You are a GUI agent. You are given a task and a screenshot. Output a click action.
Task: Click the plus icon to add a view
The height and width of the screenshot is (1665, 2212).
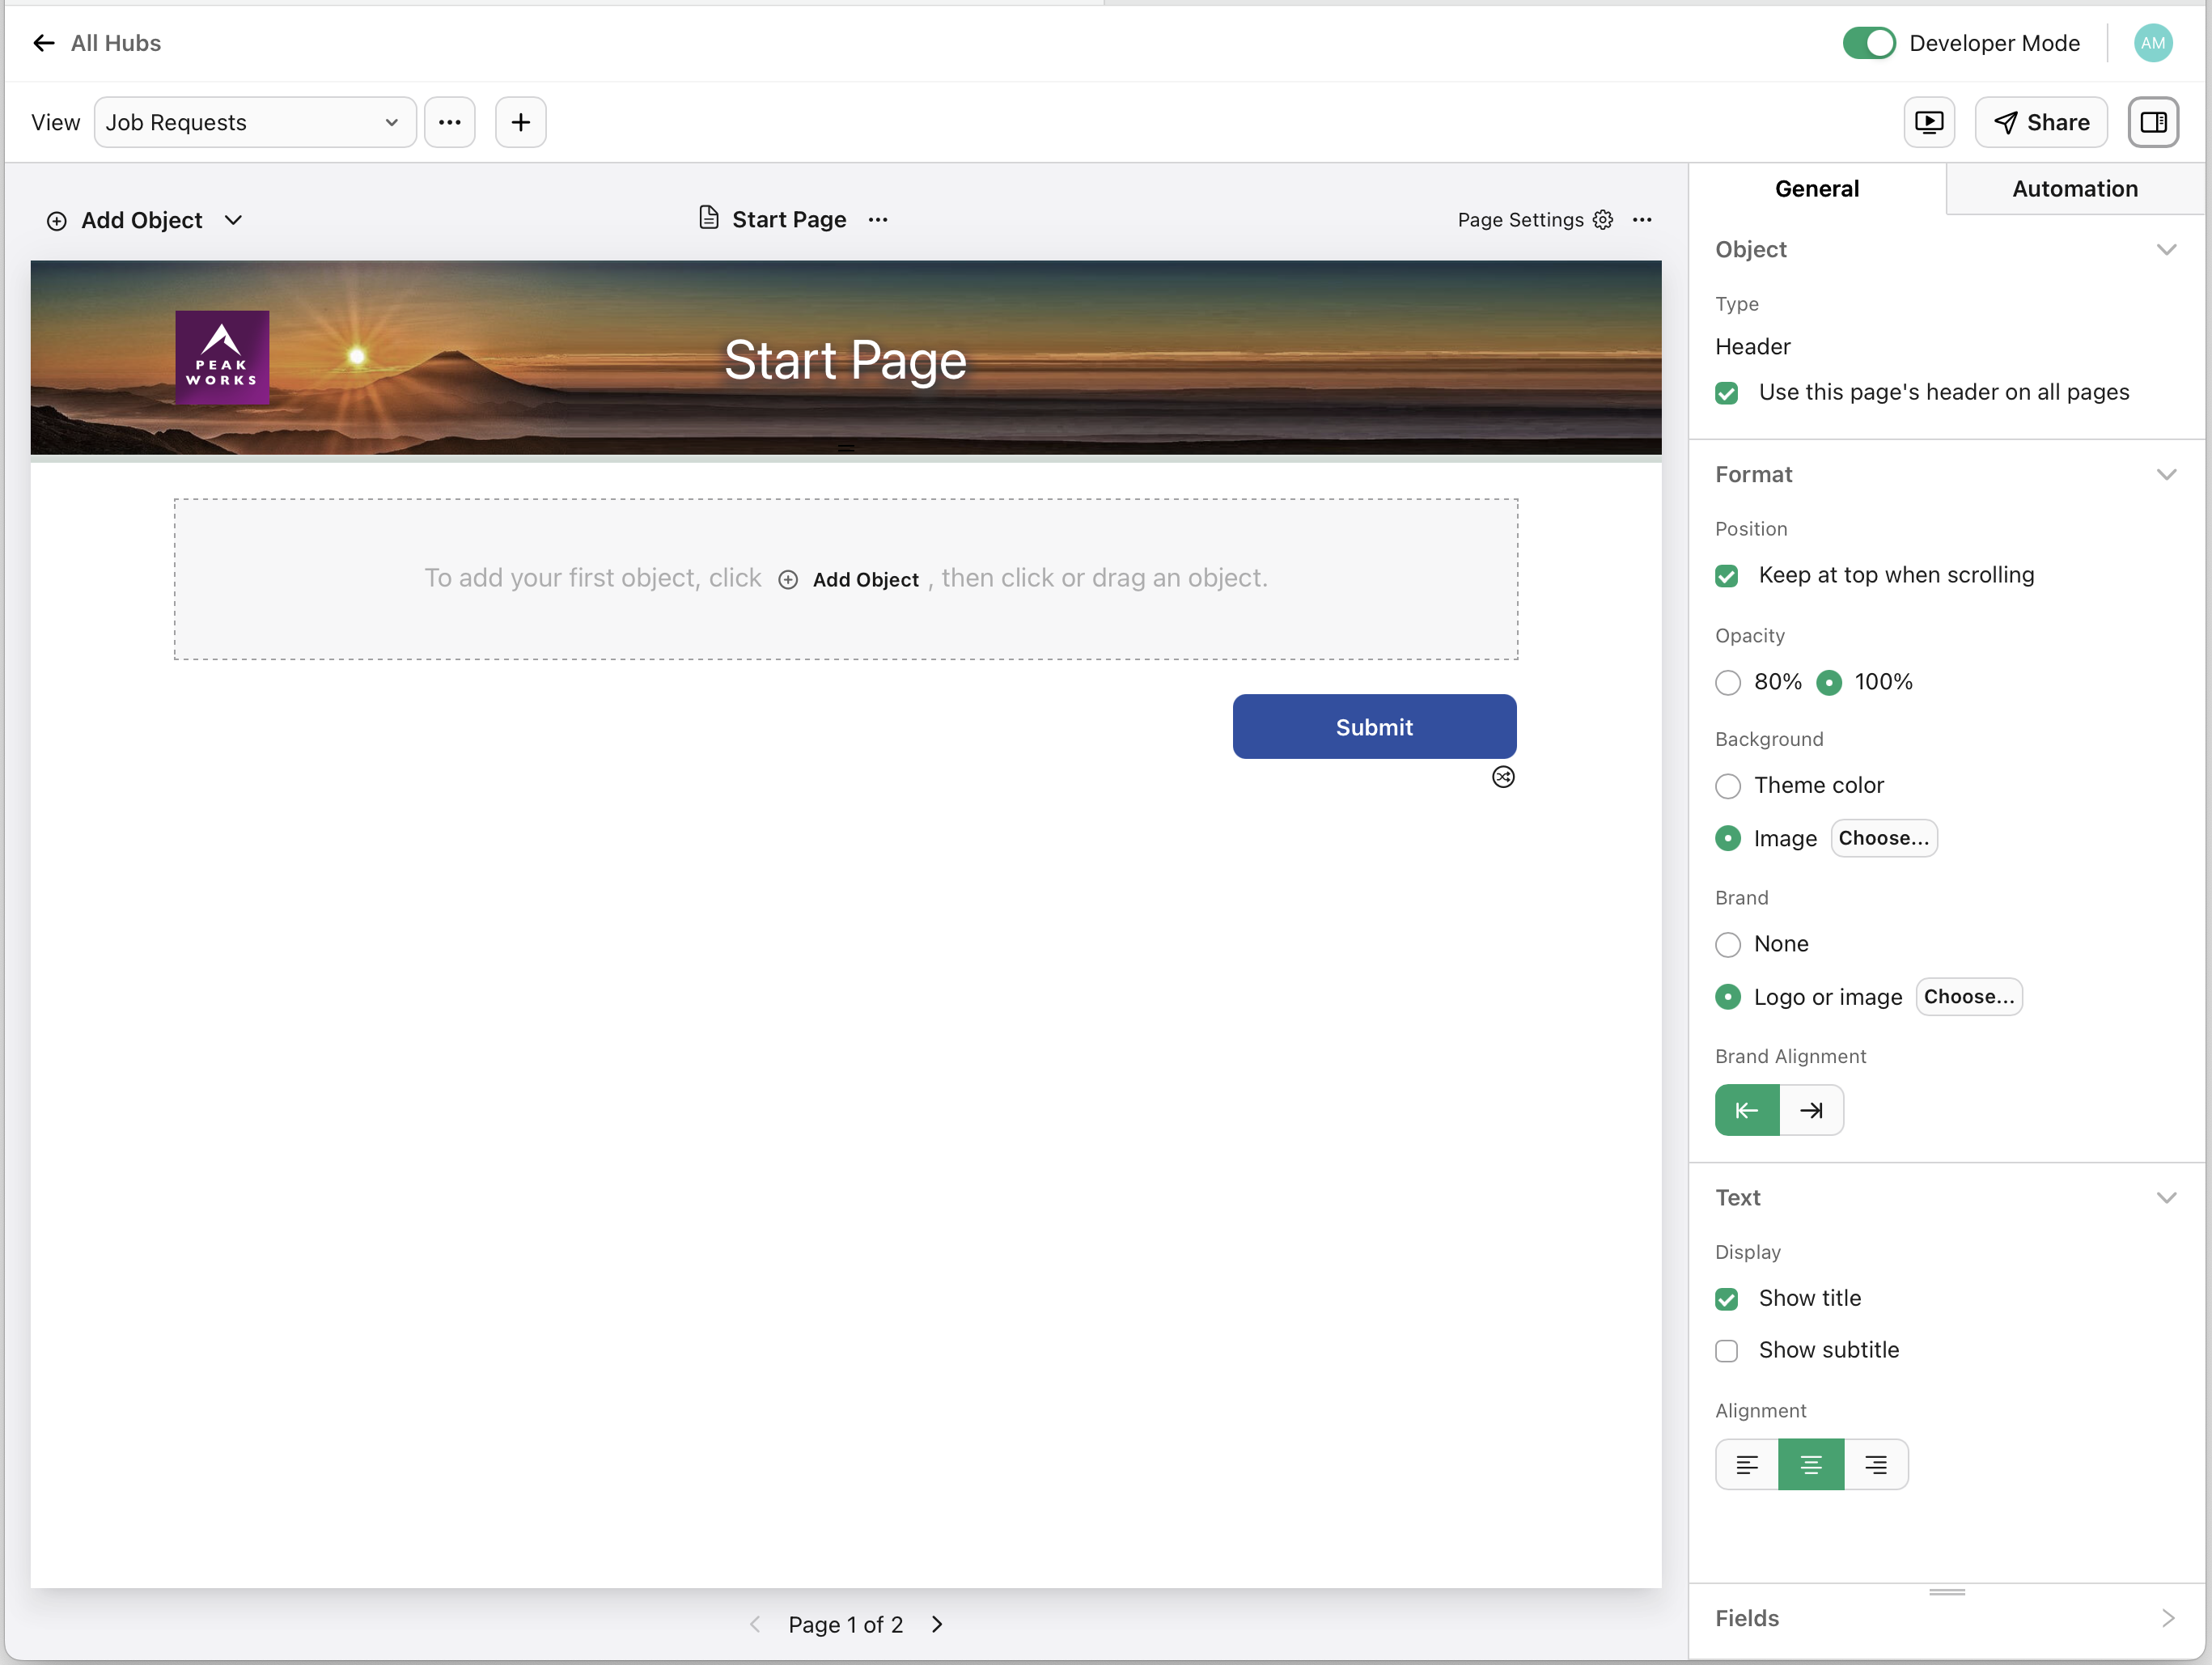point(520,121)
